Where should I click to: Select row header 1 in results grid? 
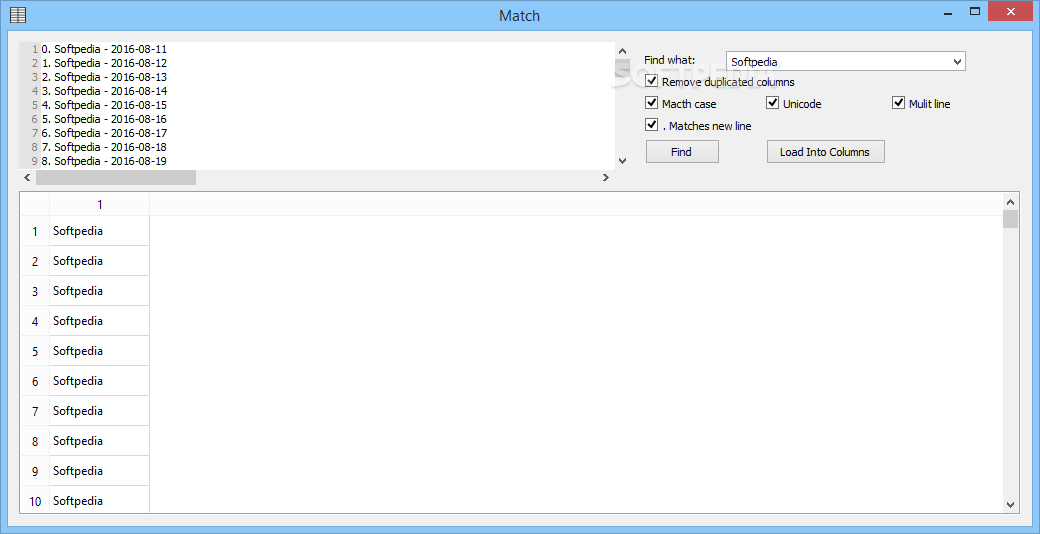pyautogui.click(x=35, y=232)
